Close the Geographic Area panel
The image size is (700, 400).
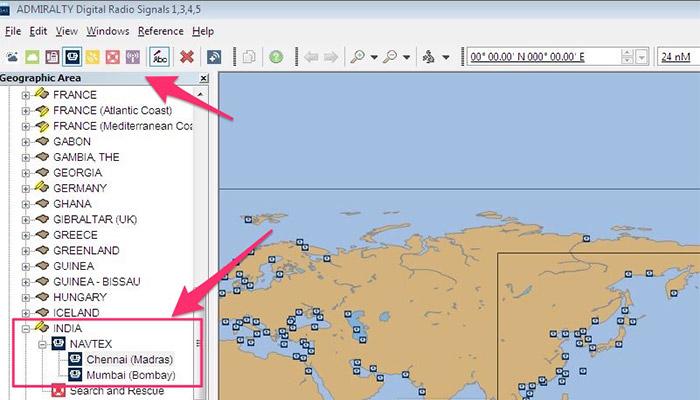point(204,78)
